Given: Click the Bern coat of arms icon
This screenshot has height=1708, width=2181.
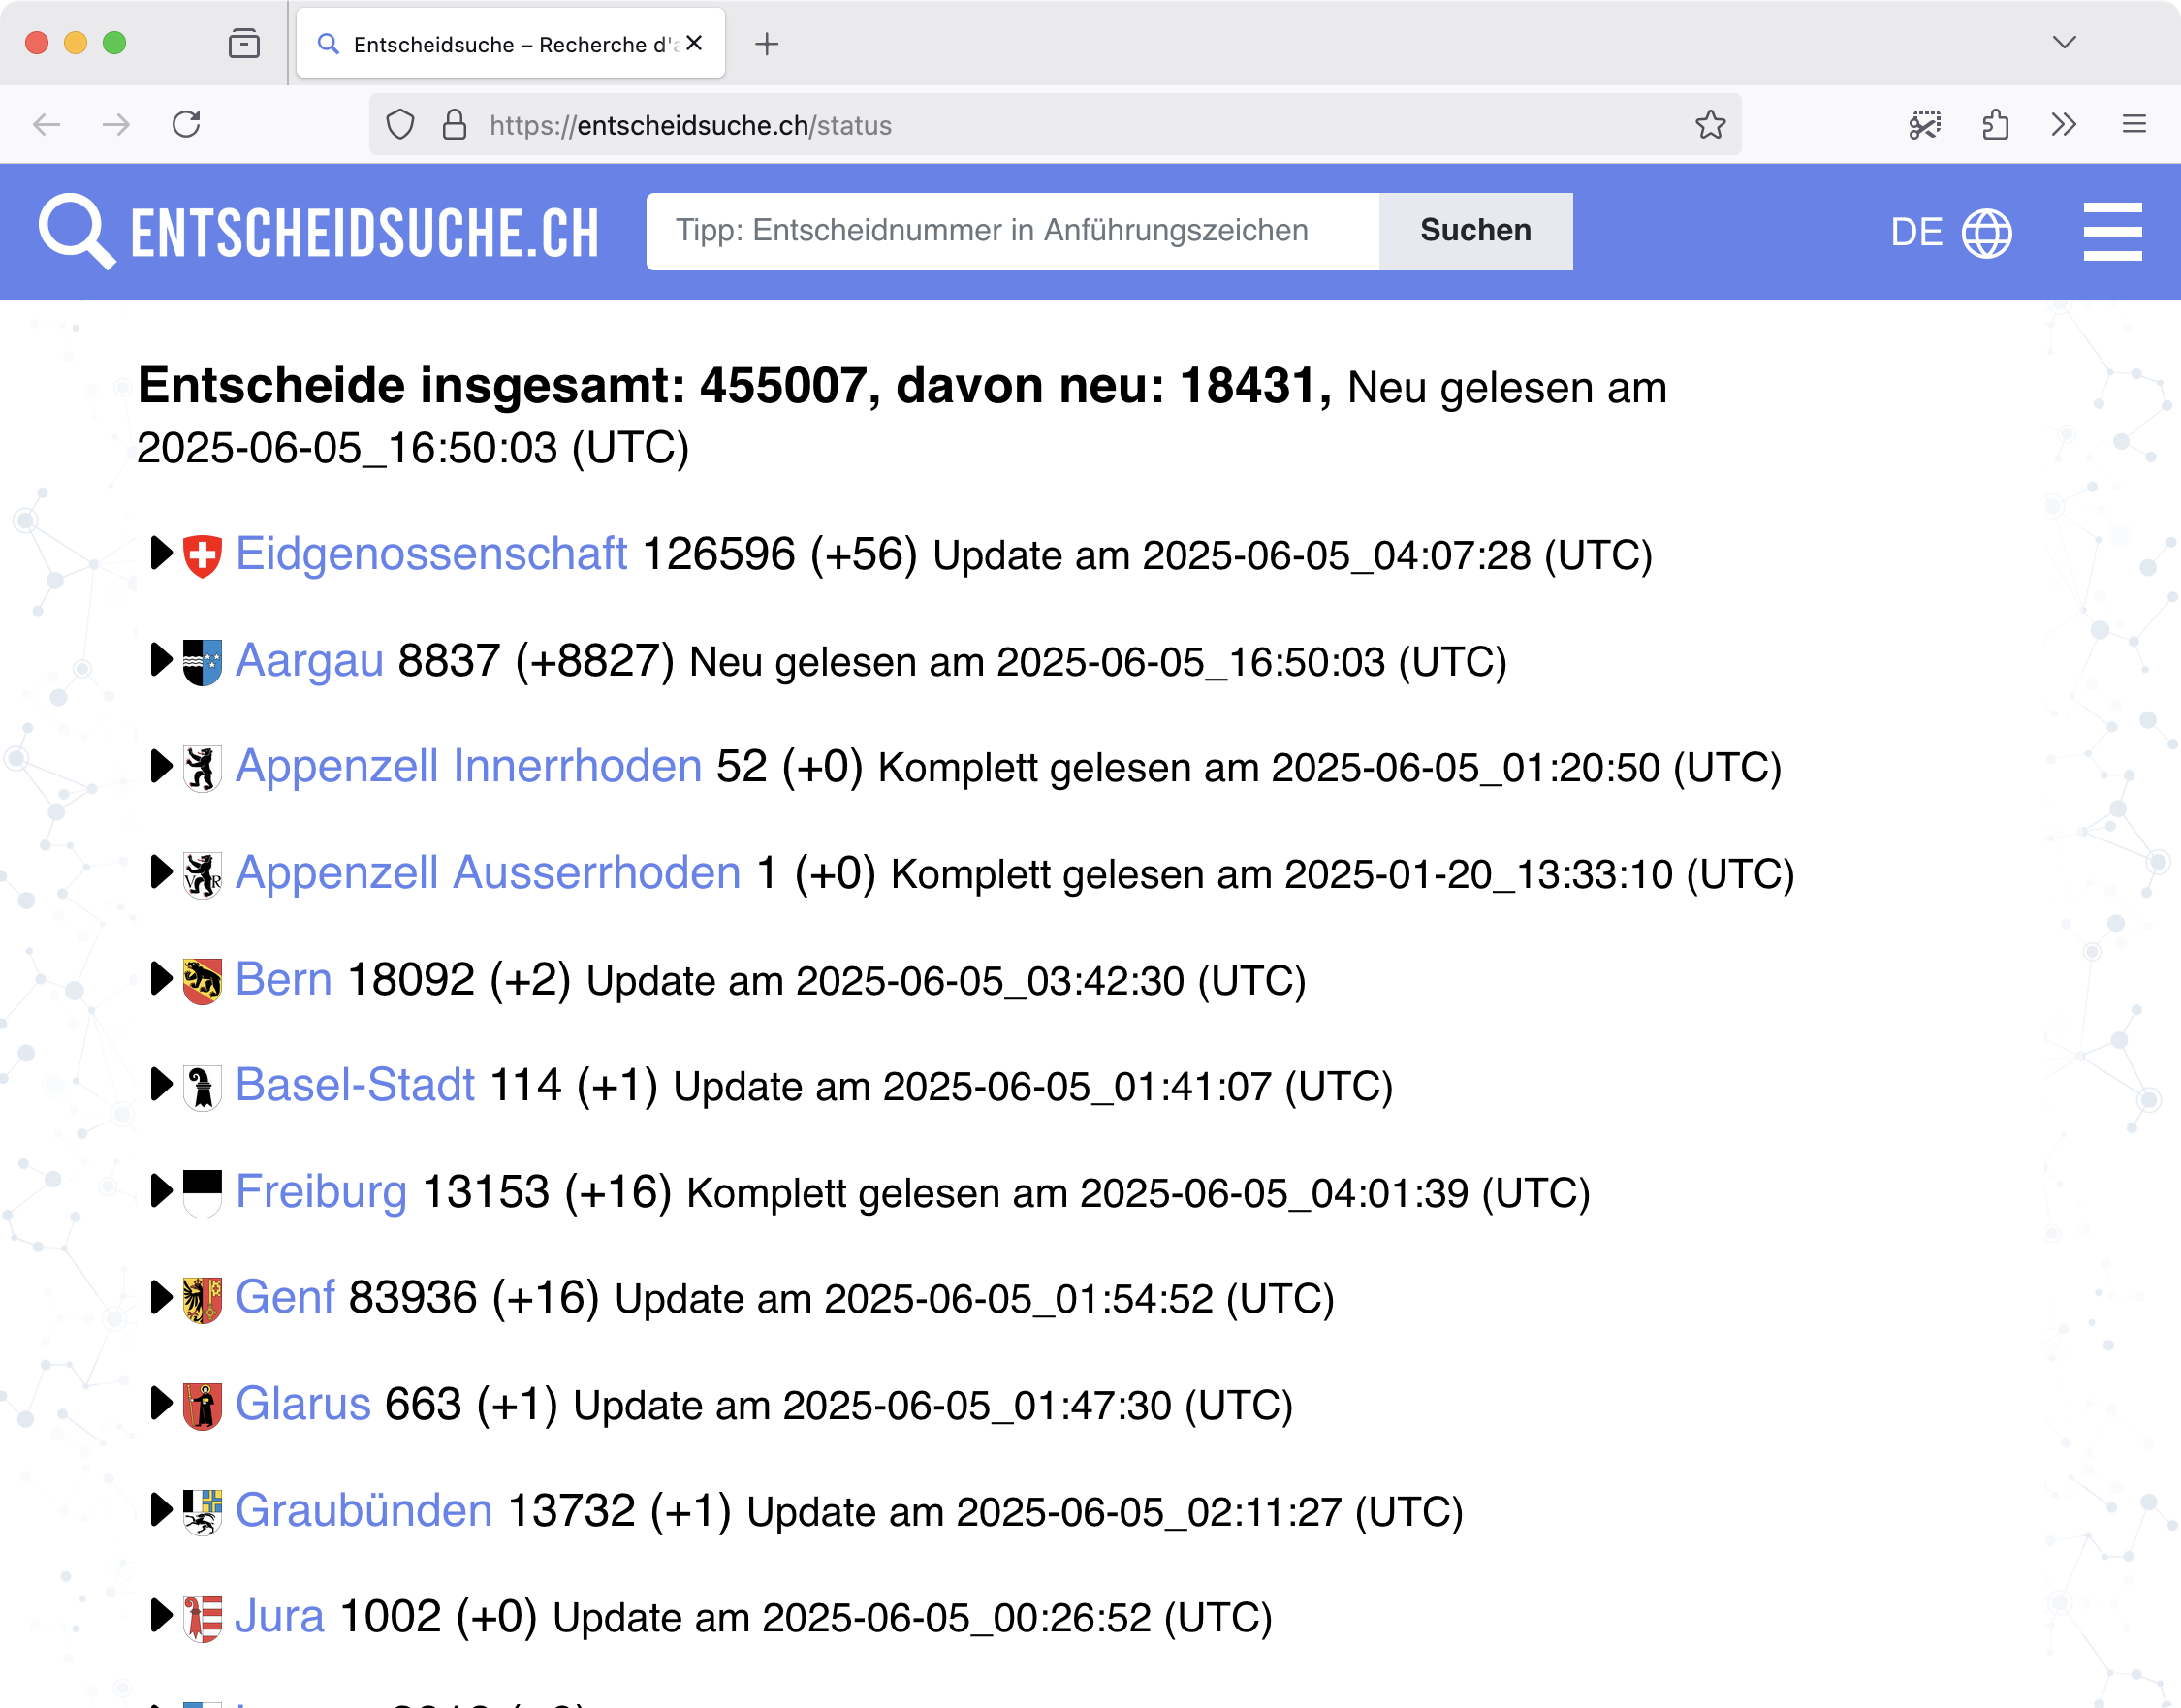Looking at the screenshot, I should point(202,981).
